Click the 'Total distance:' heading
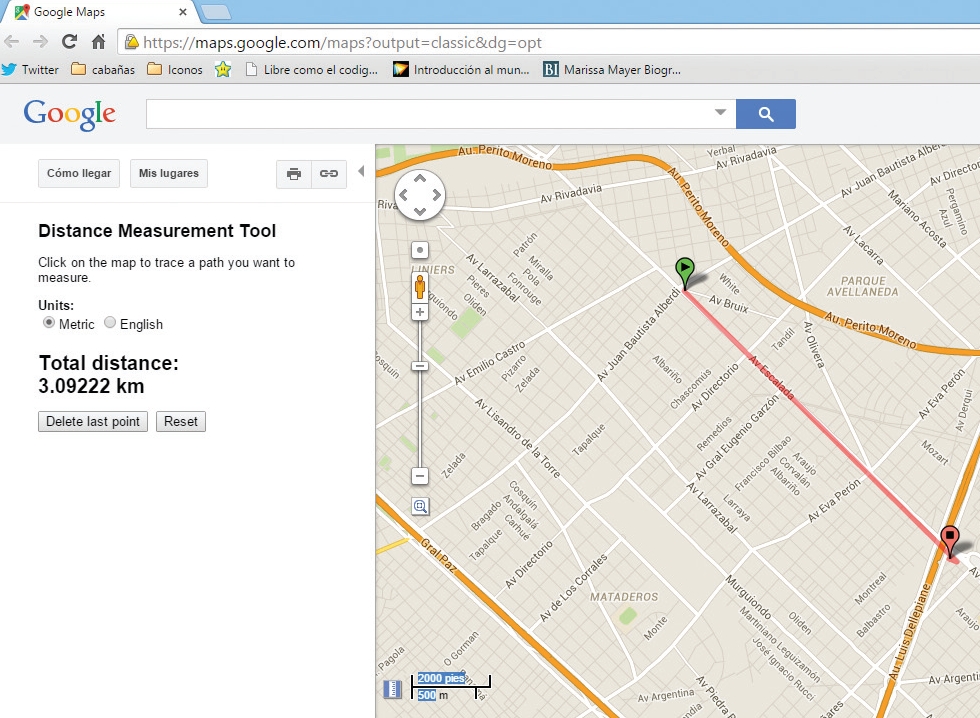 [x=109, y=363]
